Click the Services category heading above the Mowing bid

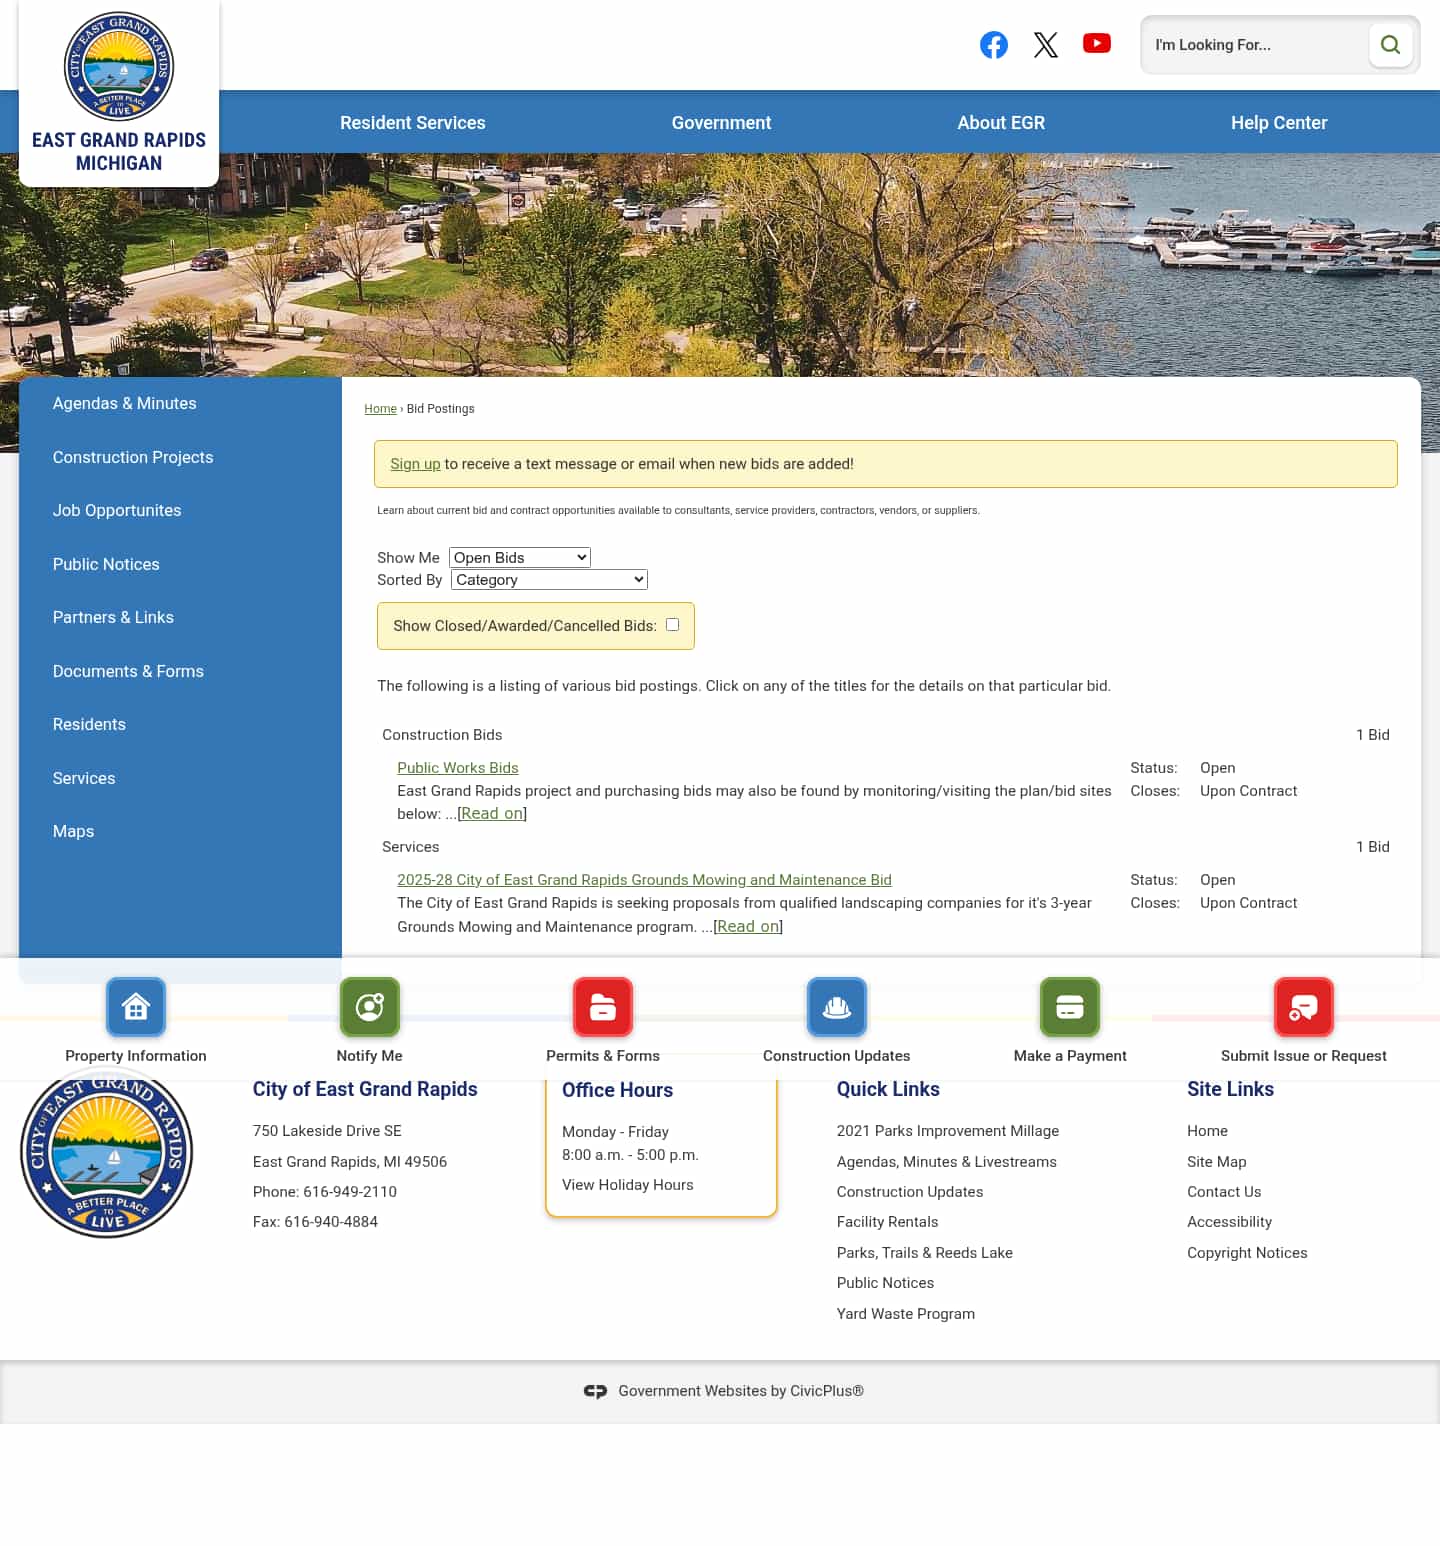pos(411,847)
